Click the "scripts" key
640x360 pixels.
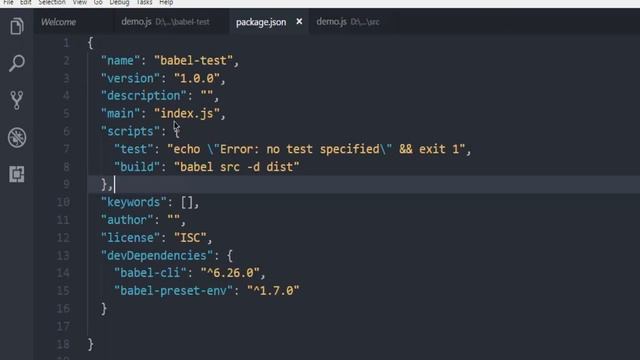tap(130, 131)
